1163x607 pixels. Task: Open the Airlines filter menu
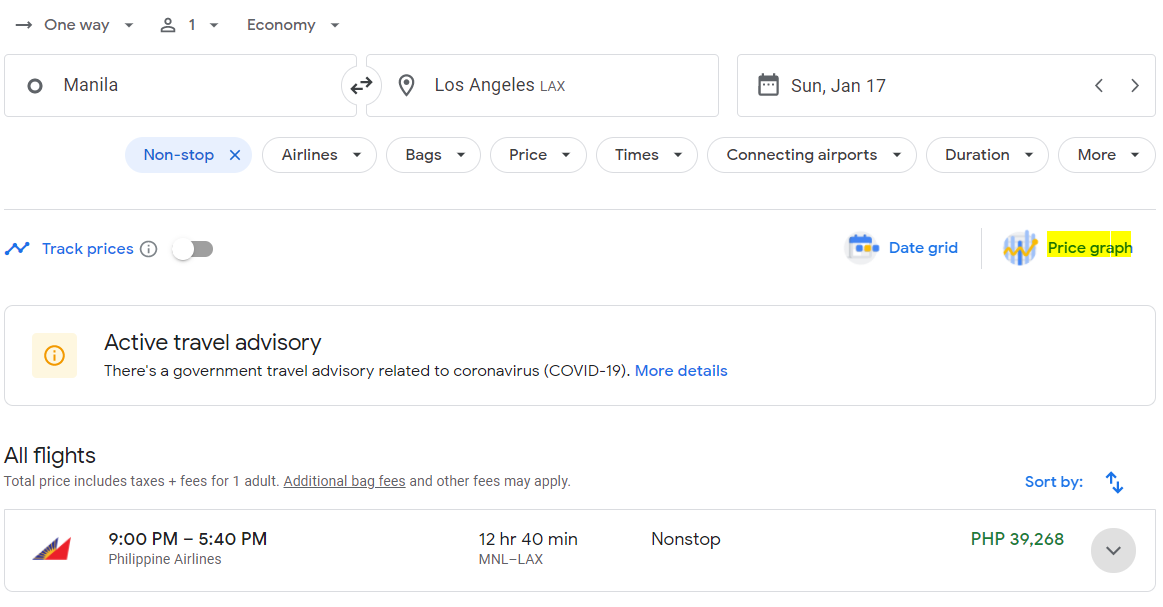[x=320, y=155]
